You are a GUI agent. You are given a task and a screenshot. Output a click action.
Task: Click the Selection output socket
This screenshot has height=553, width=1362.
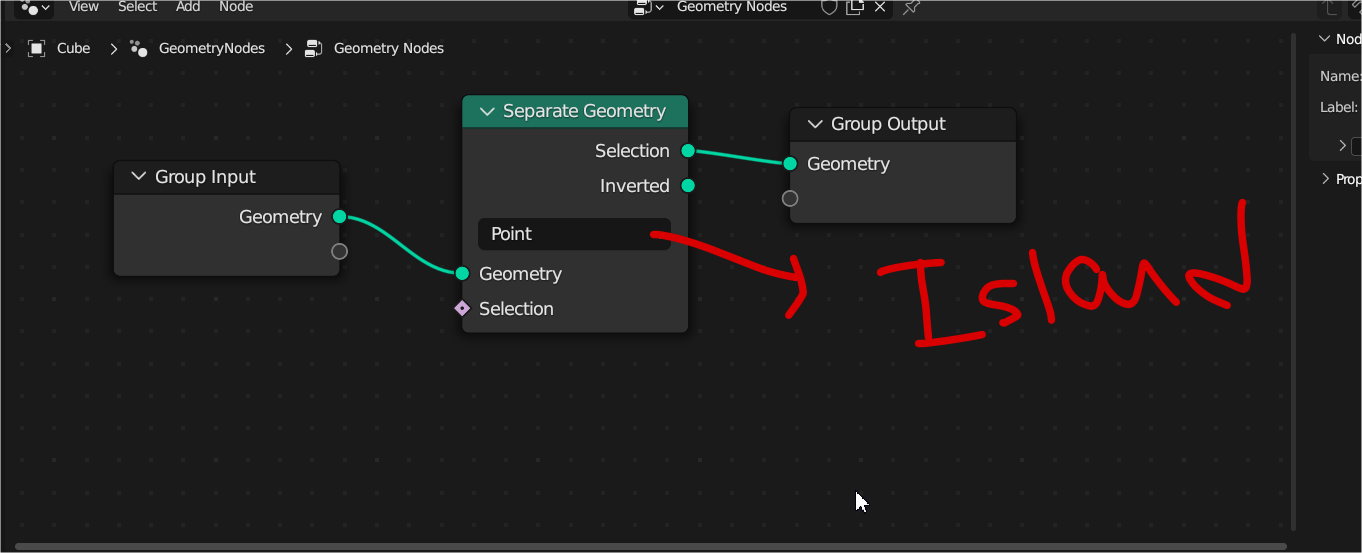click(x=688, y=151)
